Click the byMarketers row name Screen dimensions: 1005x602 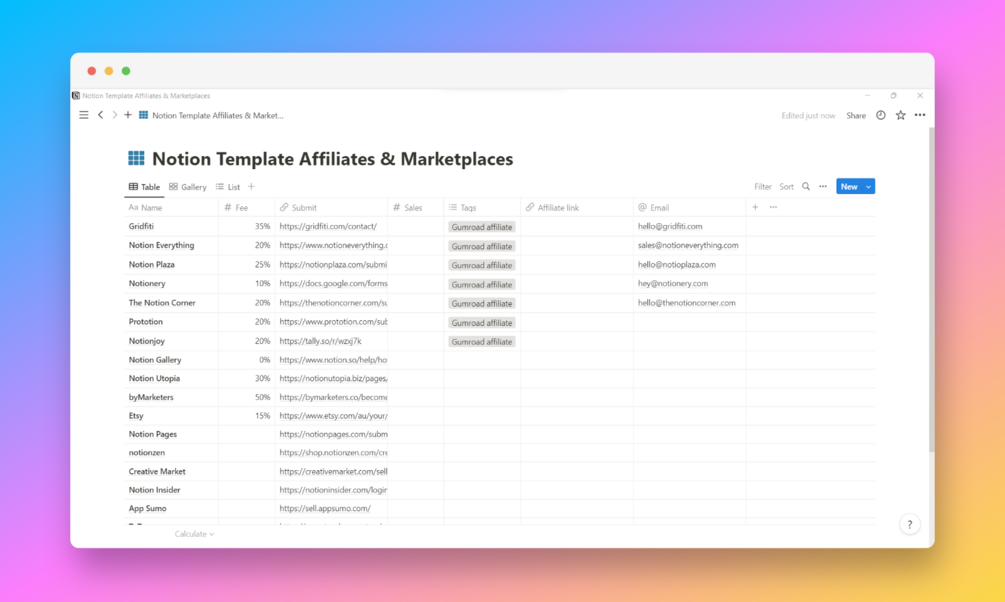(x=151, y=397)
